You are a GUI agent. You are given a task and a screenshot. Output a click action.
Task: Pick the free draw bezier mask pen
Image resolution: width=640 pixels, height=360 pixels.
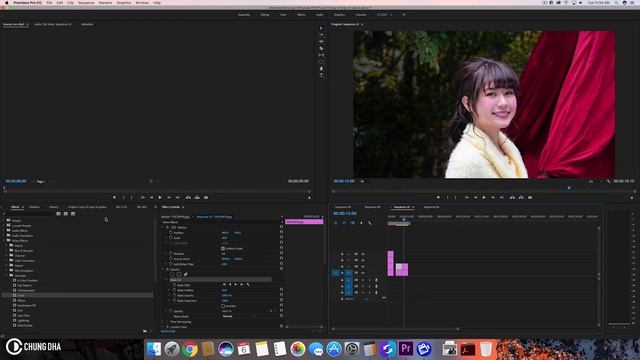coord(185,274)
